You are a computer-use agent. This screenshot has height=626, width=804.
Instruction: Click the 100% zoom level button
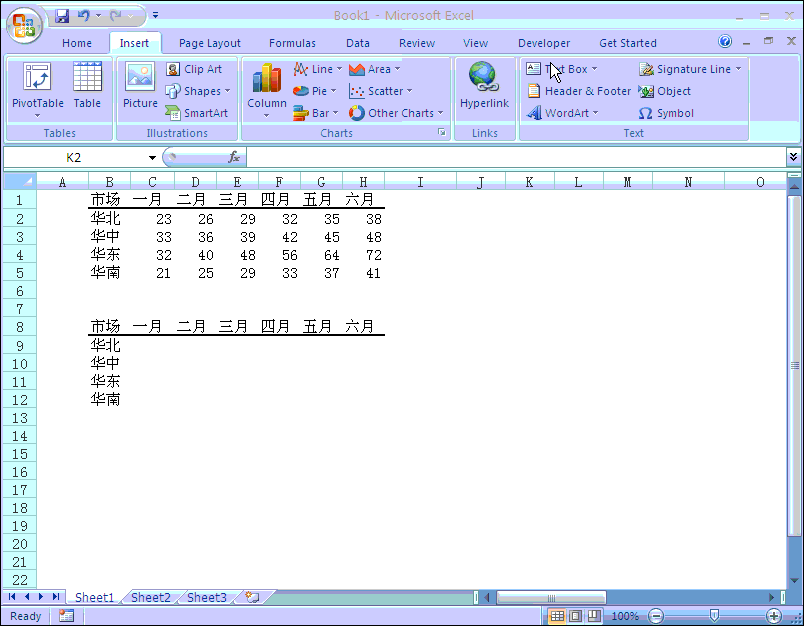click(625, 616)
